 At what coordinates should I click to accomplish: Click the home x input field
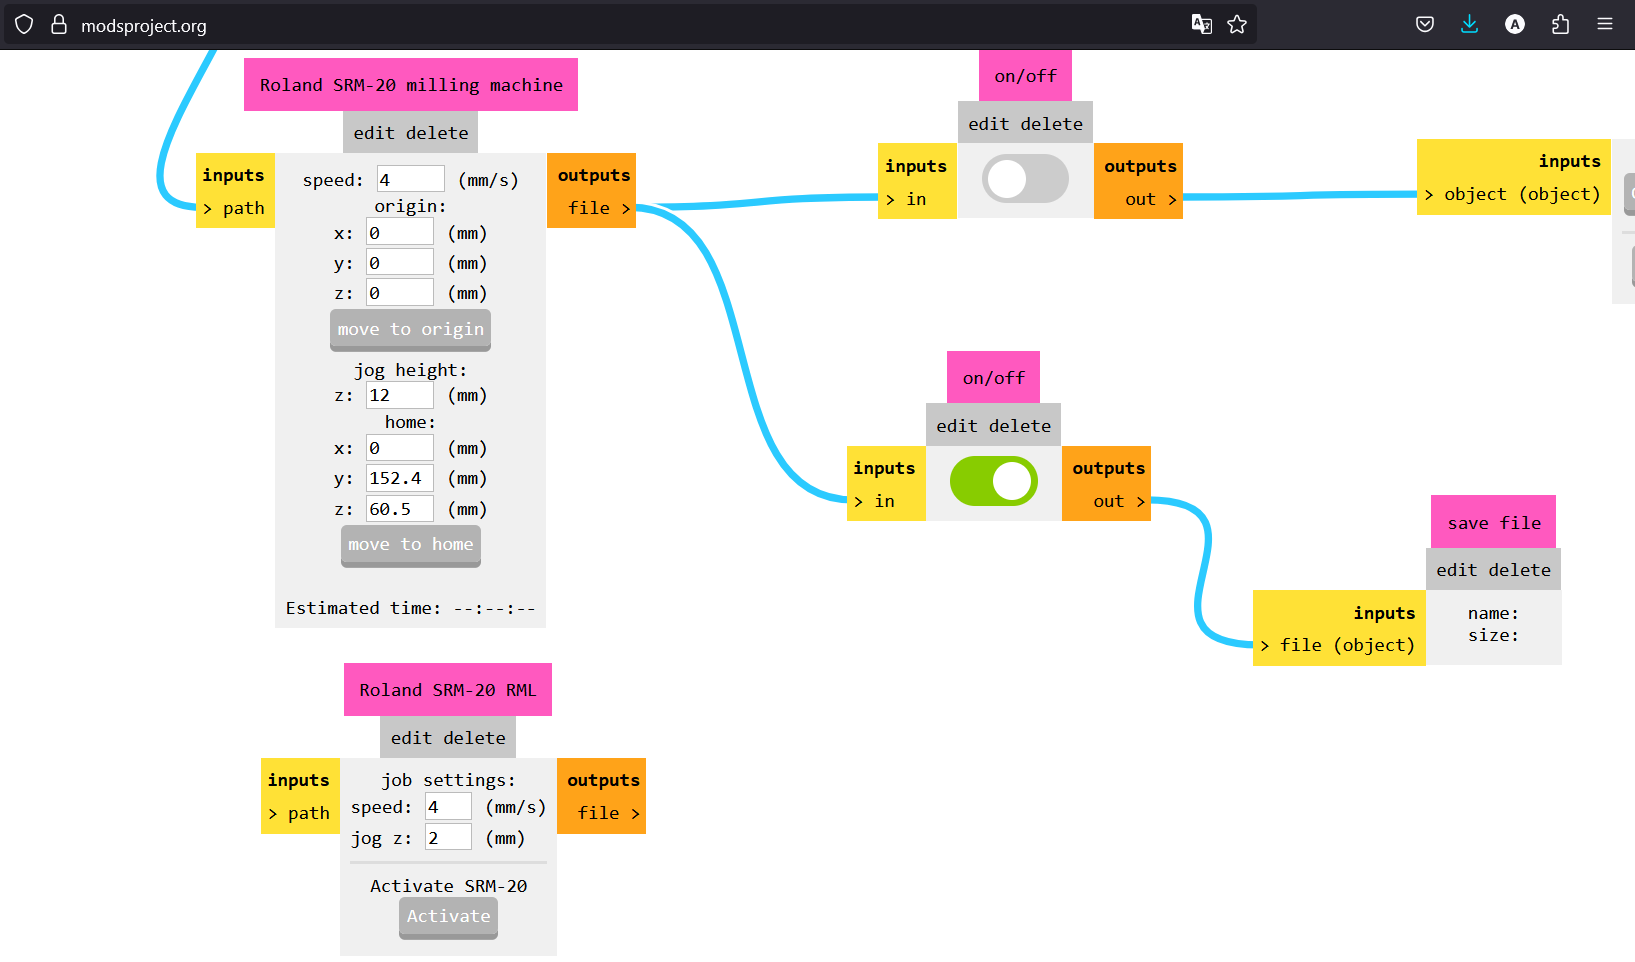pos(399,448)
